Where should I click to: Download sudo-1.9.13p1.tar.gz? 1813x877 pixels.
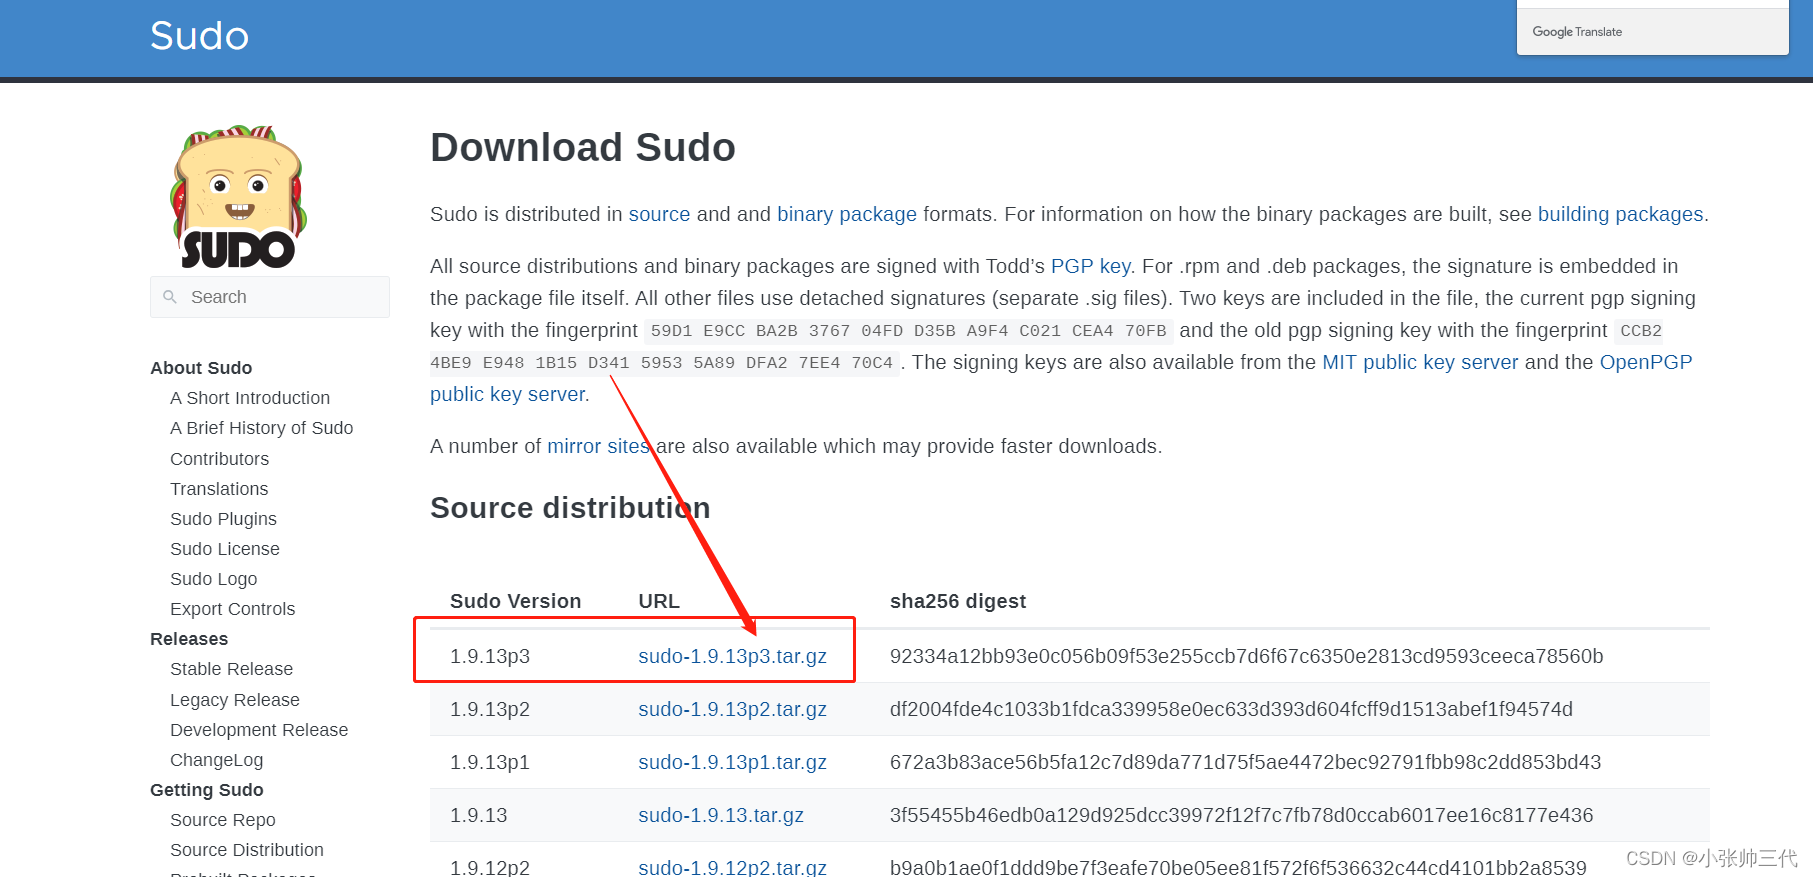coord(732,762)
